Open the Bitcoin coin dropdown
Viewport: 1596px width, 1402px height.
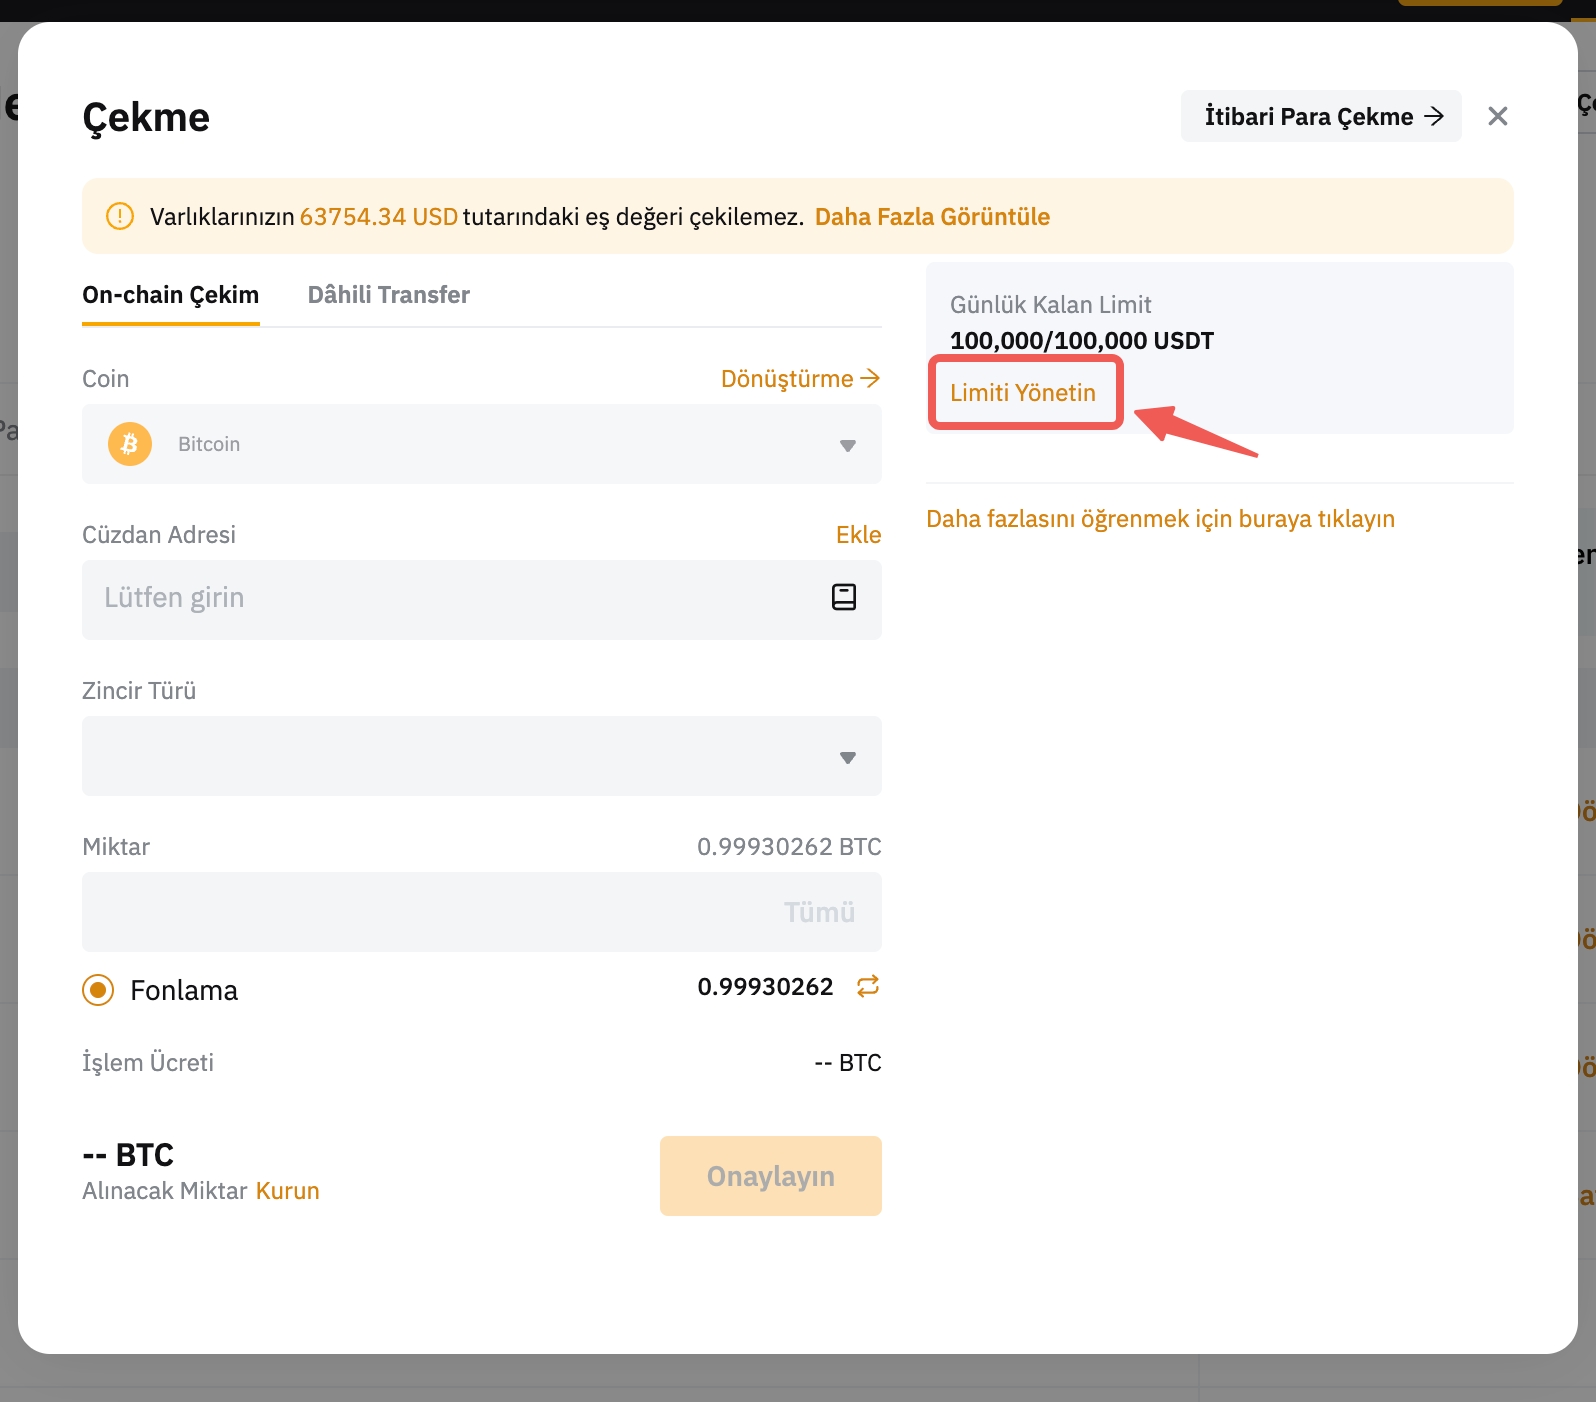pos(481,444)
